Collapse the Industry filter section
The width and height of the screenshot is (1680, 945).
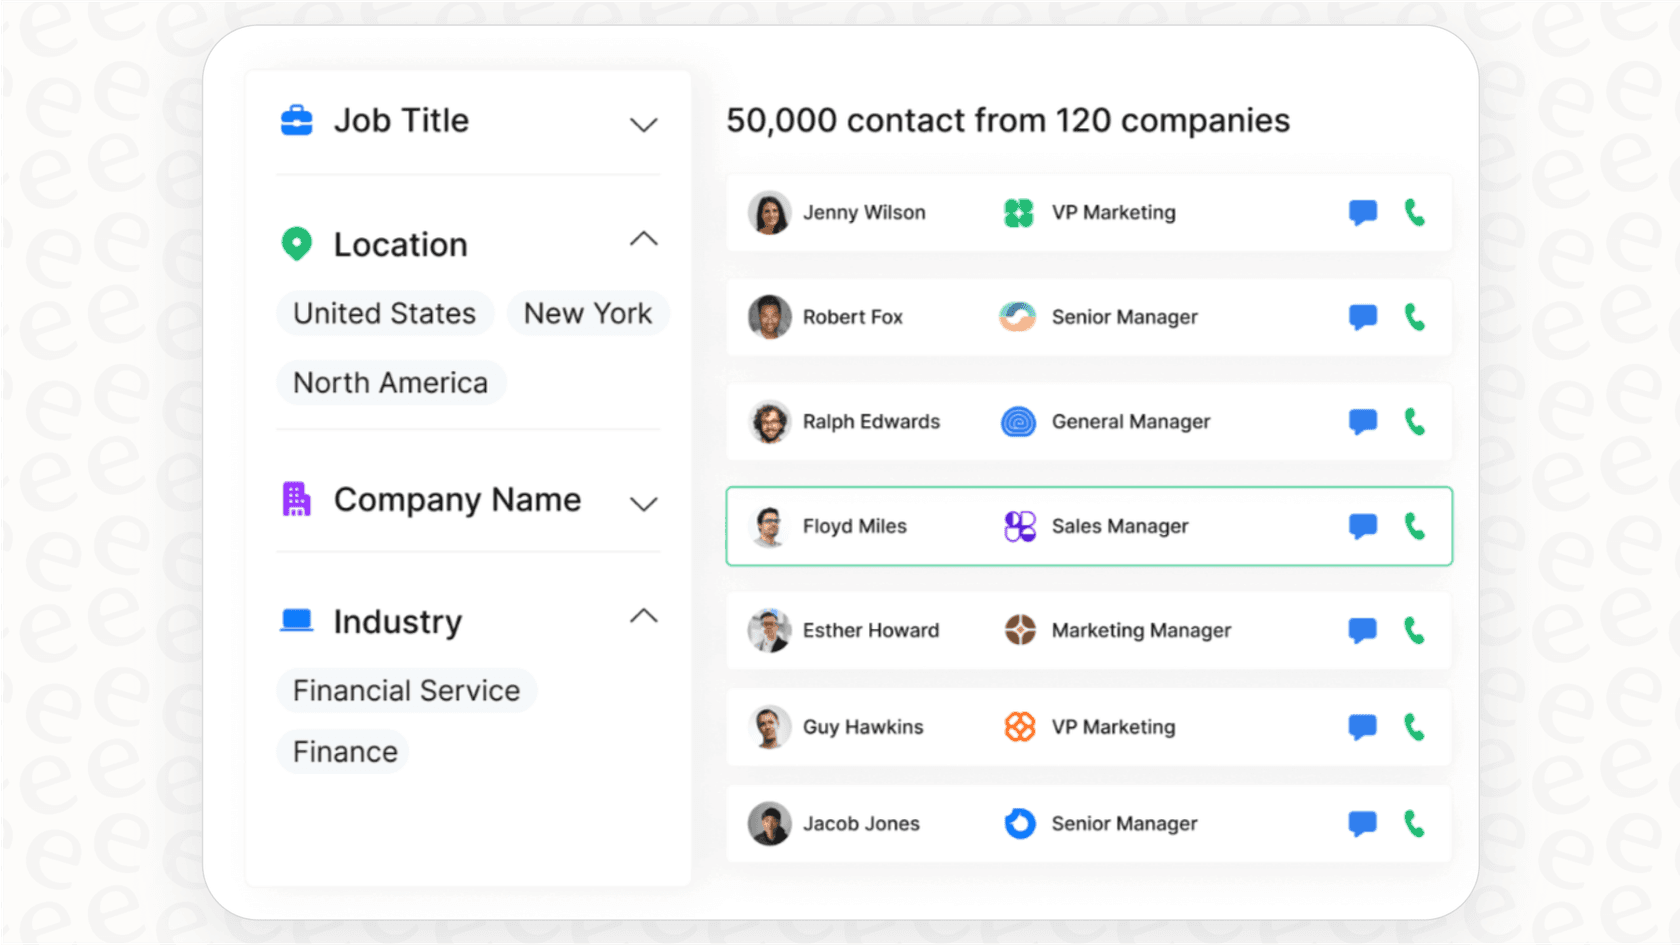click(645, 616)
